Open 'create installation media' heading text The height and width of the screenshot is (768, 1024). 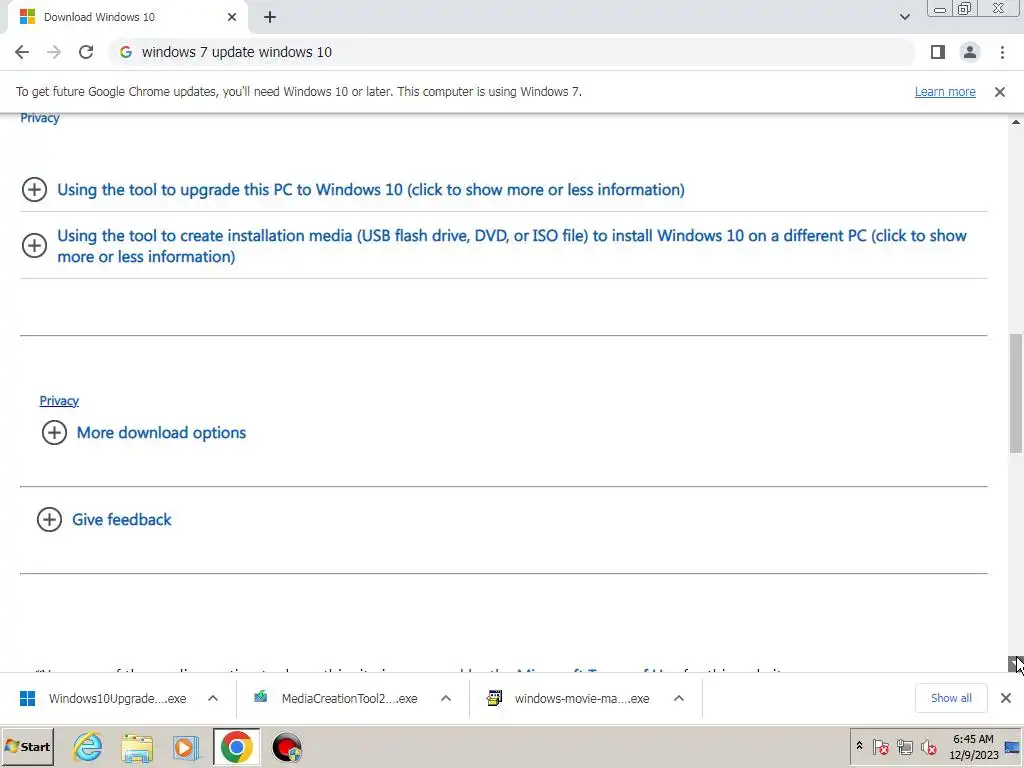pyautogui.click(x=512, y=246)
